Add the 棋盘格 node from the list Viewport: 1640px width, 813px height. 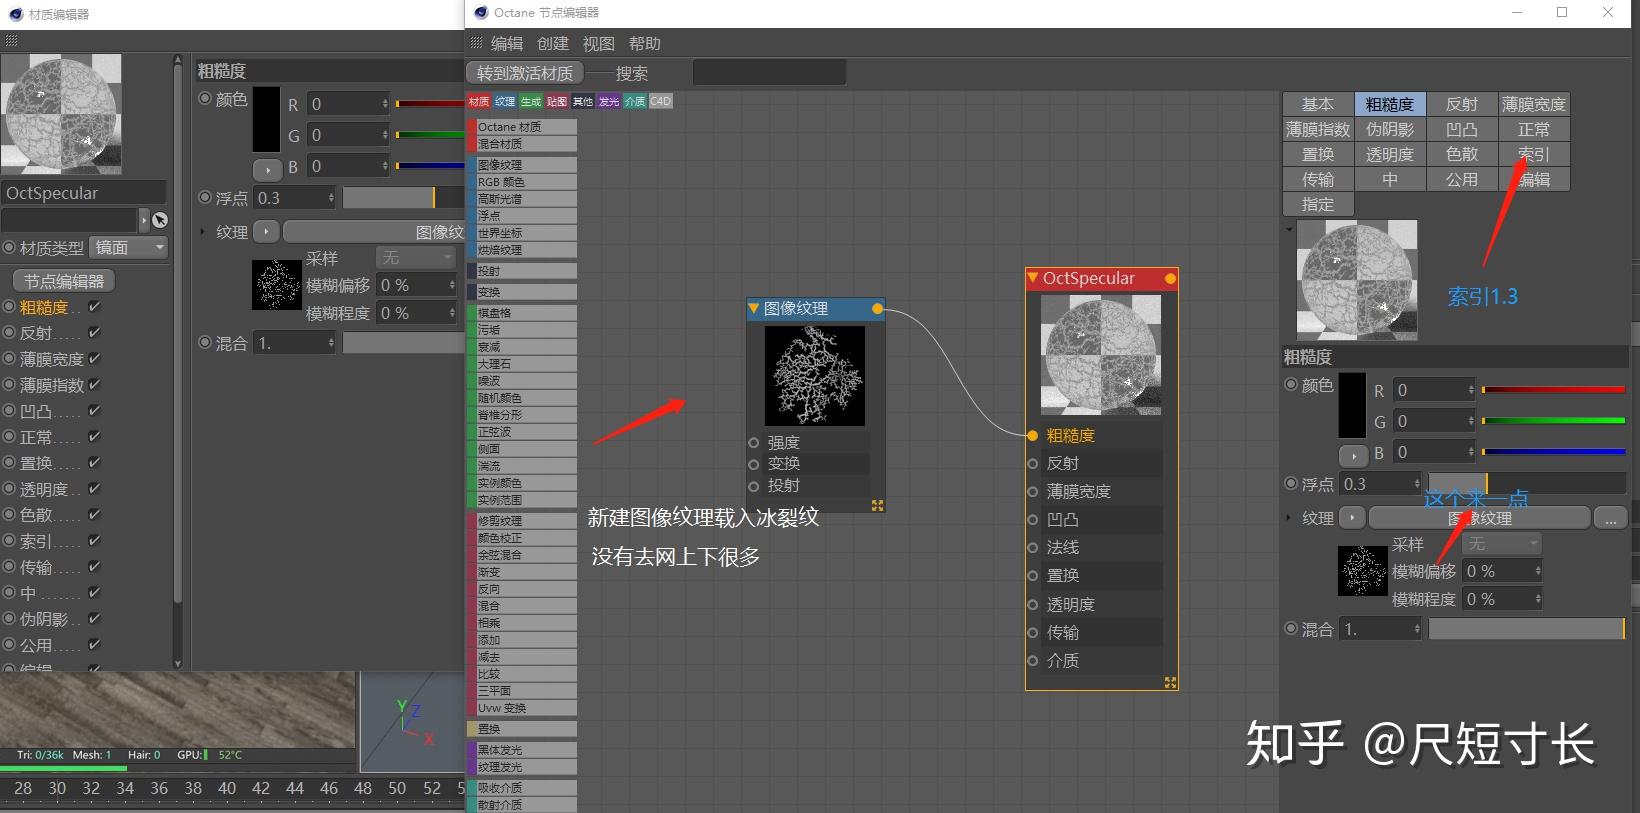coord(522,313)
